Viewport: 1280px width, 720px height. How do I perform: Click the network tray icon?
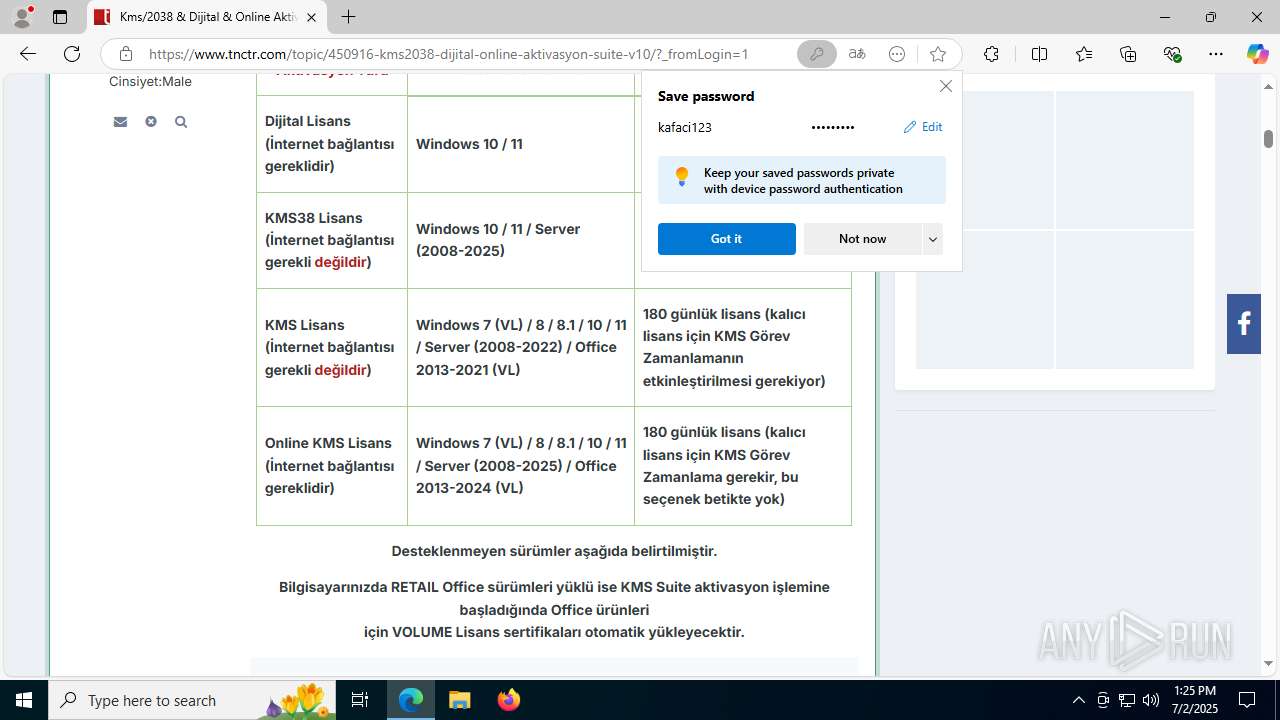pyautogui.click(x=1127, y=700)
